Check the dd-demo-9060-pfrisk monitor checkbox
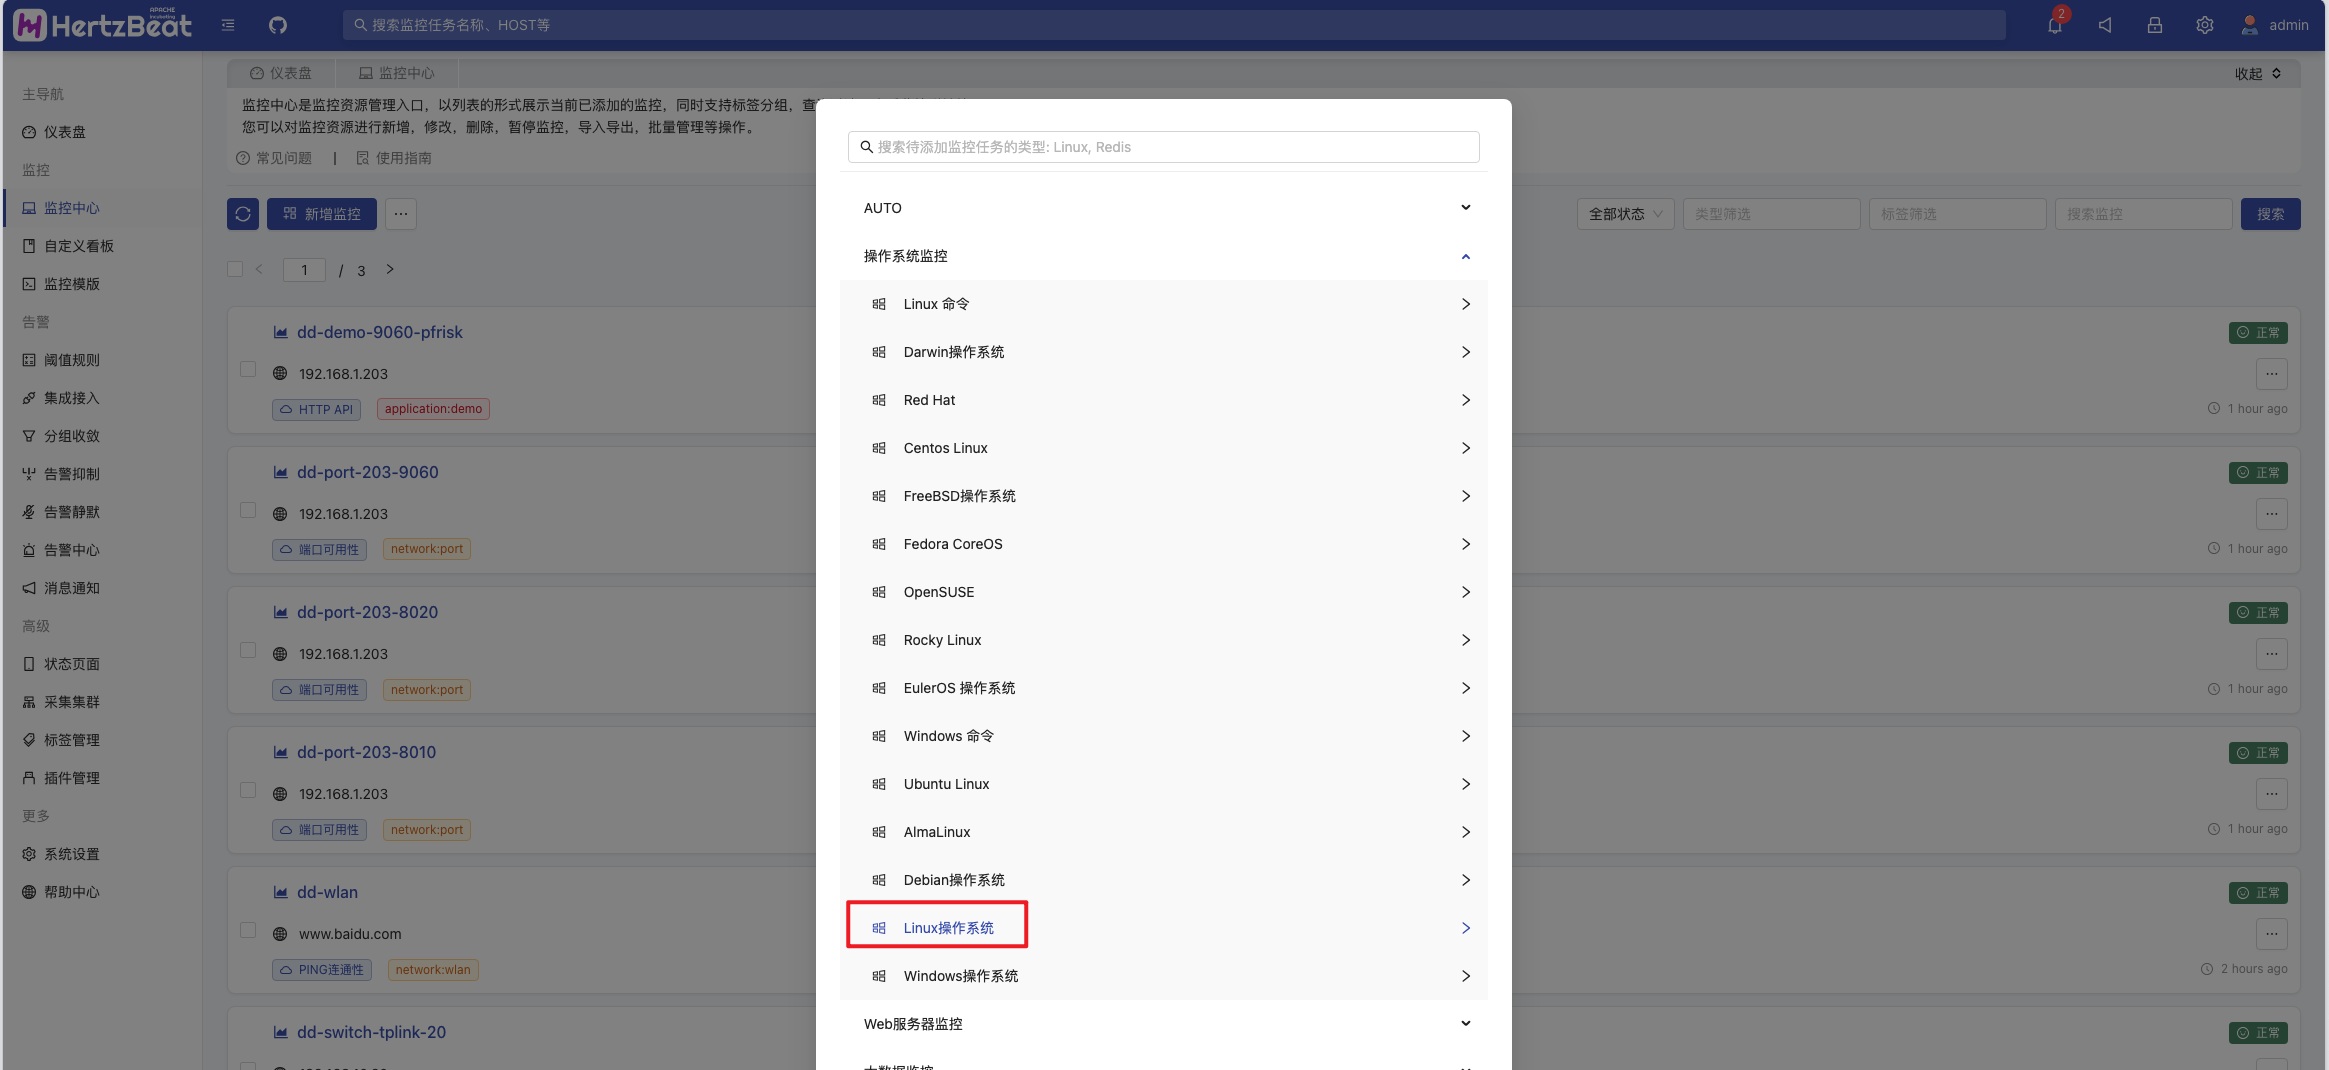 click(x=248, y=369)
